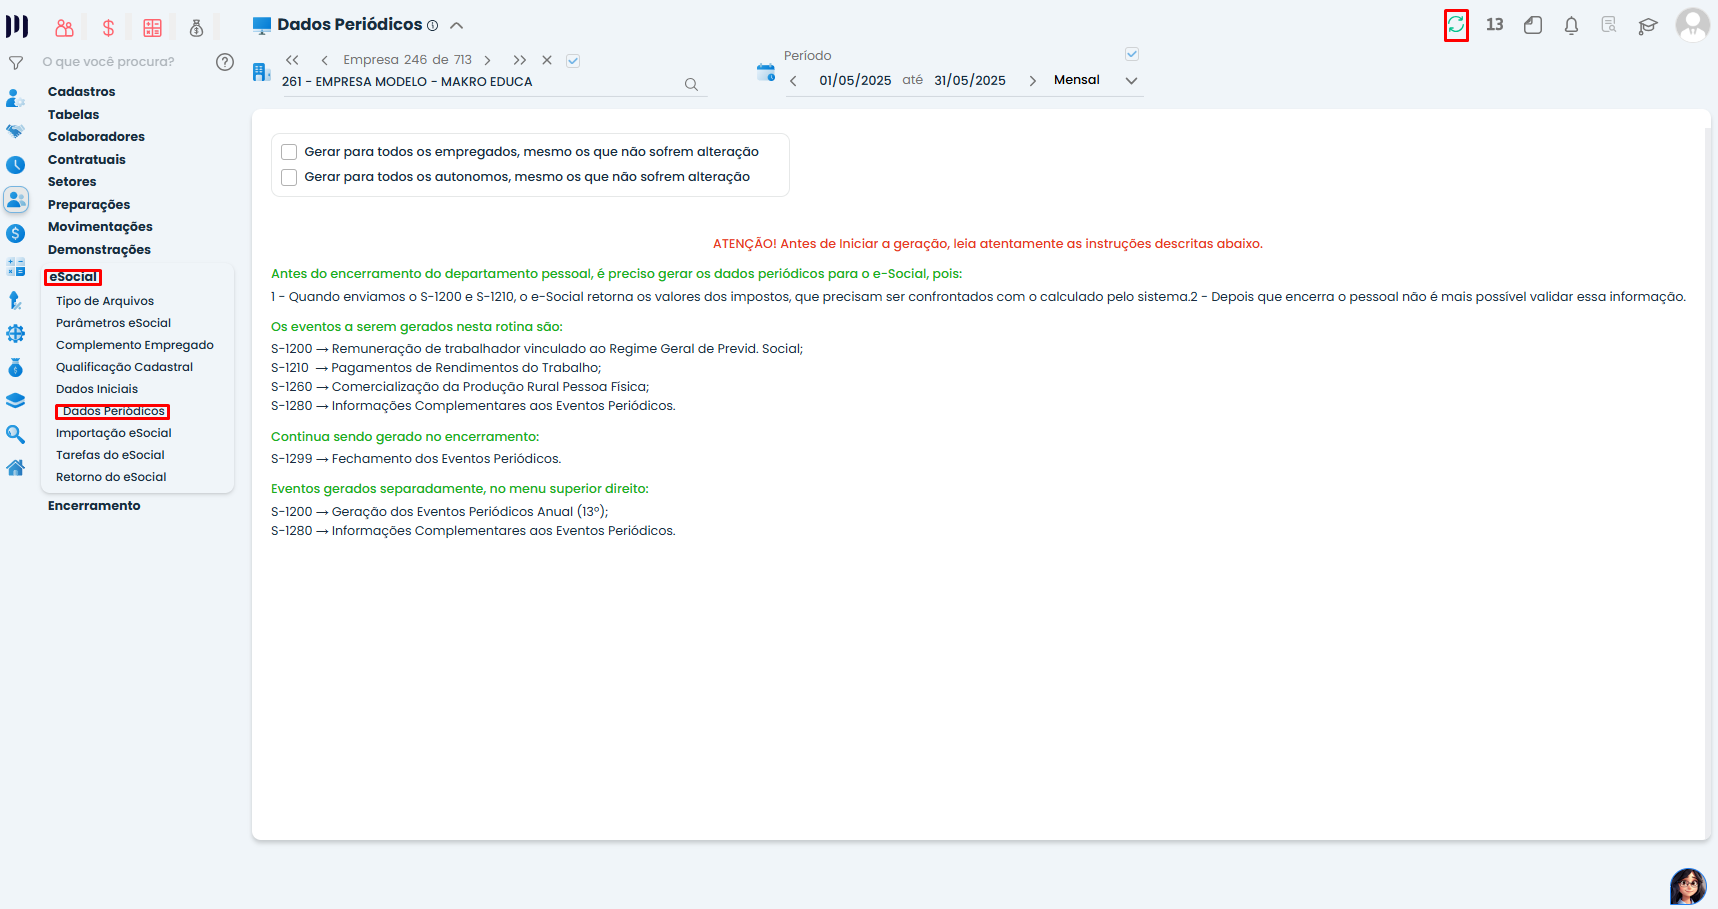The image size is (1718, 909).
Task: Open Importação eSocial menu item
Action: click(114, 433)
